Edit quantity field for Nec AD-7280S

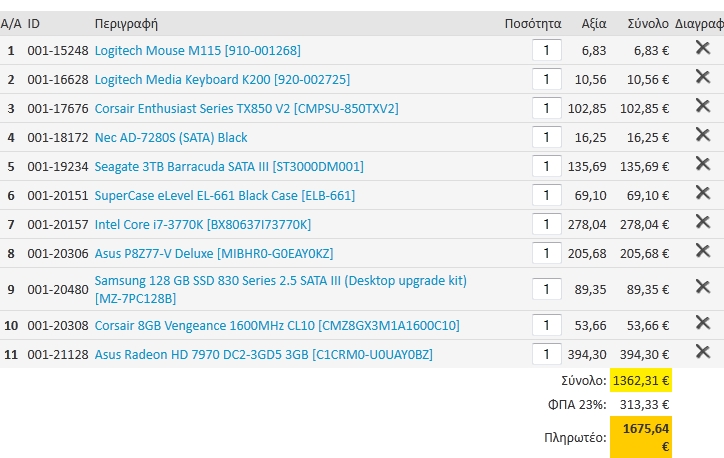pos(547,137)
